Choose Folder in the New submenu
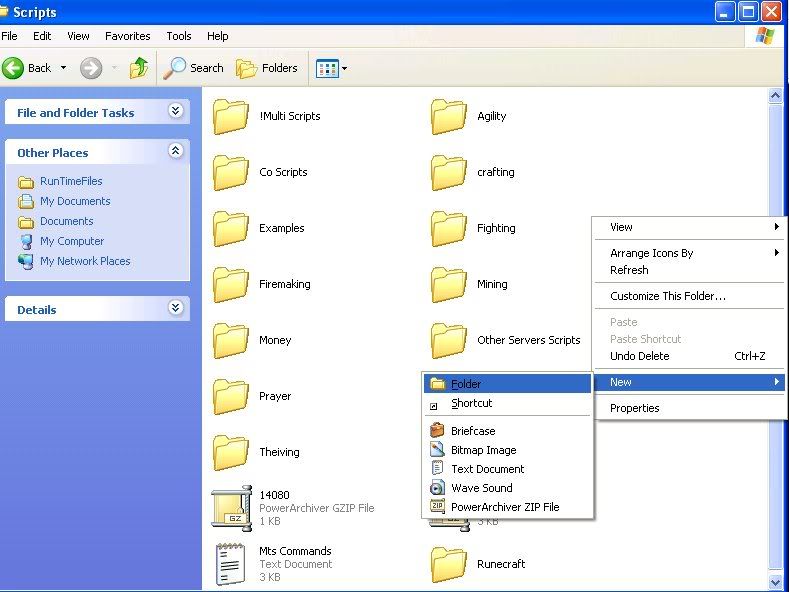The width and height of the screenshot is (789, 592). (466, 384)
